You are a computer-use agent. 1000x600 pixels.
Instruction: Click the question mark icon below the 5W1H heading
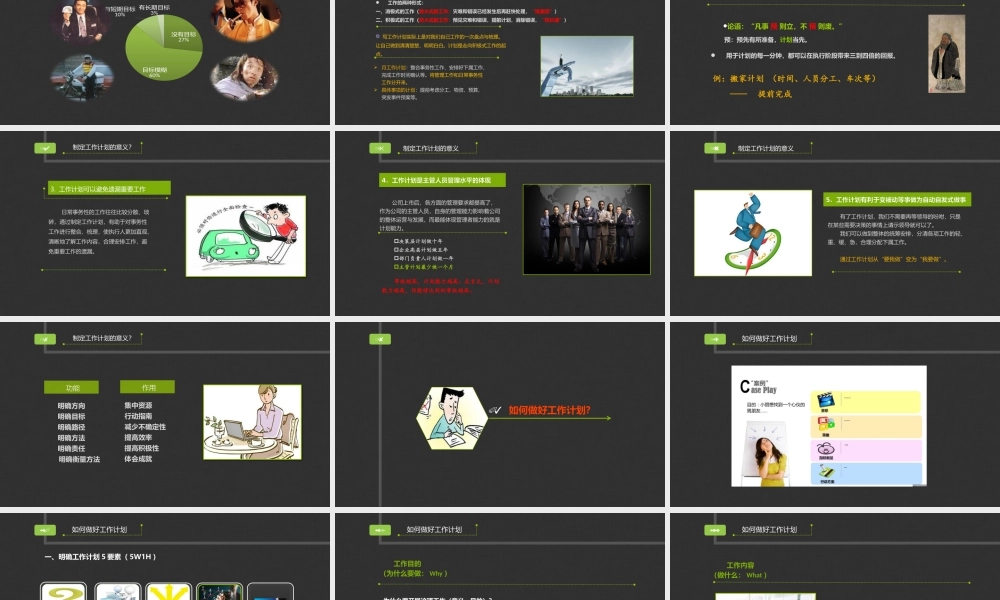64,592
